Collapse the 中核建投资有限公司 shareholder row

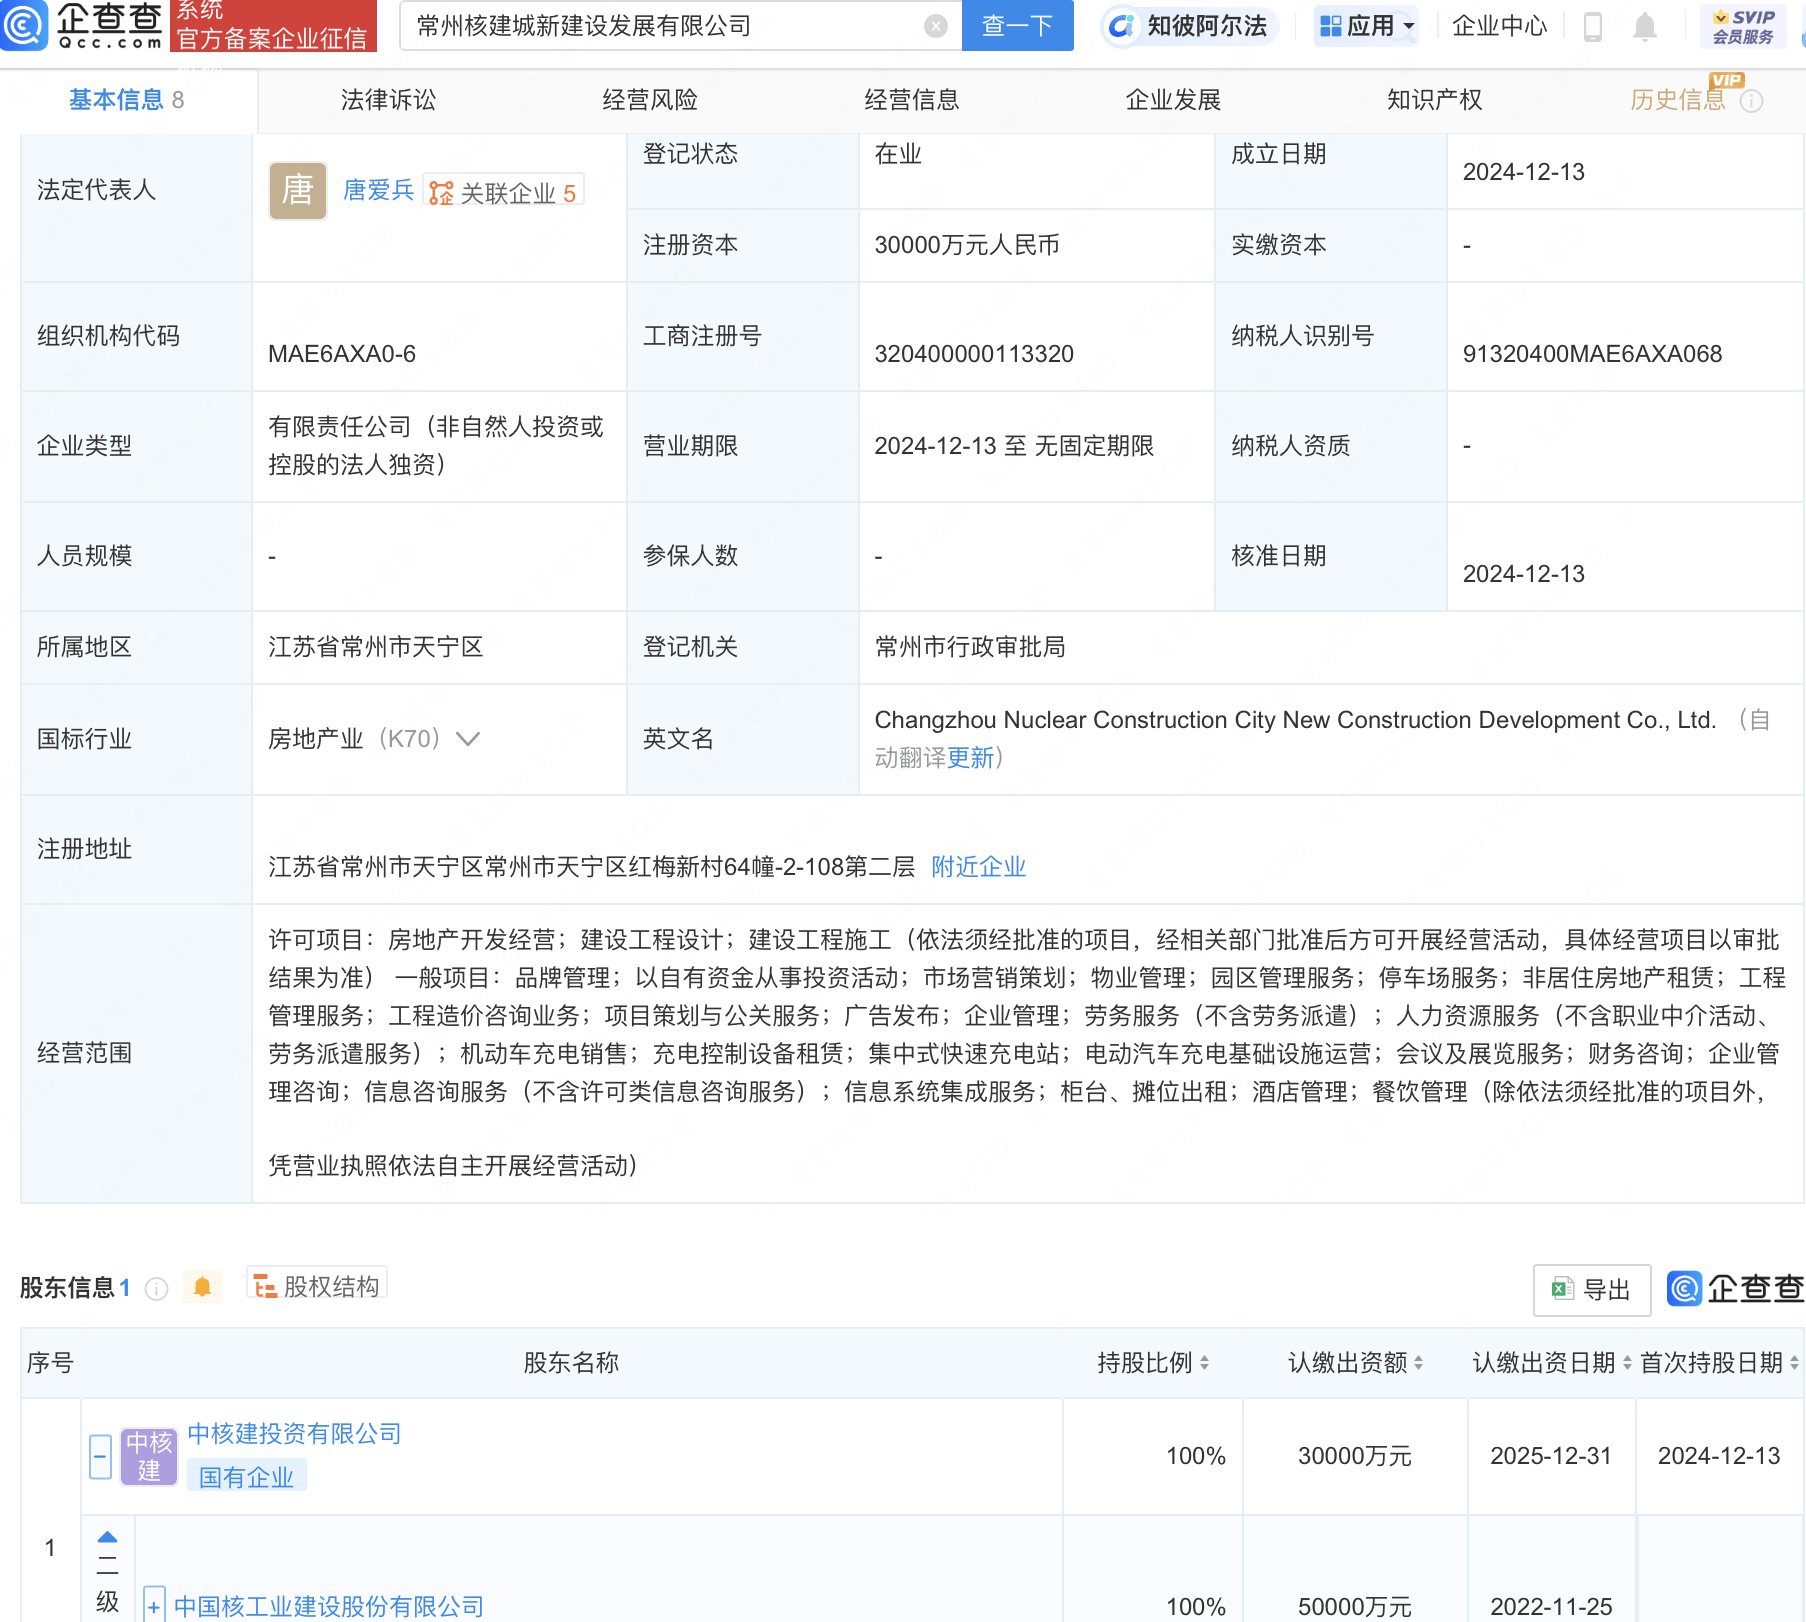click(100, 1456)
